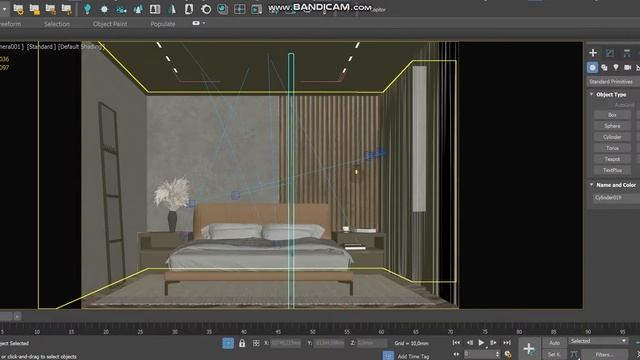Toggle absolute/offset transform mode icon
The image size is (640, 360).
(256, 343)
